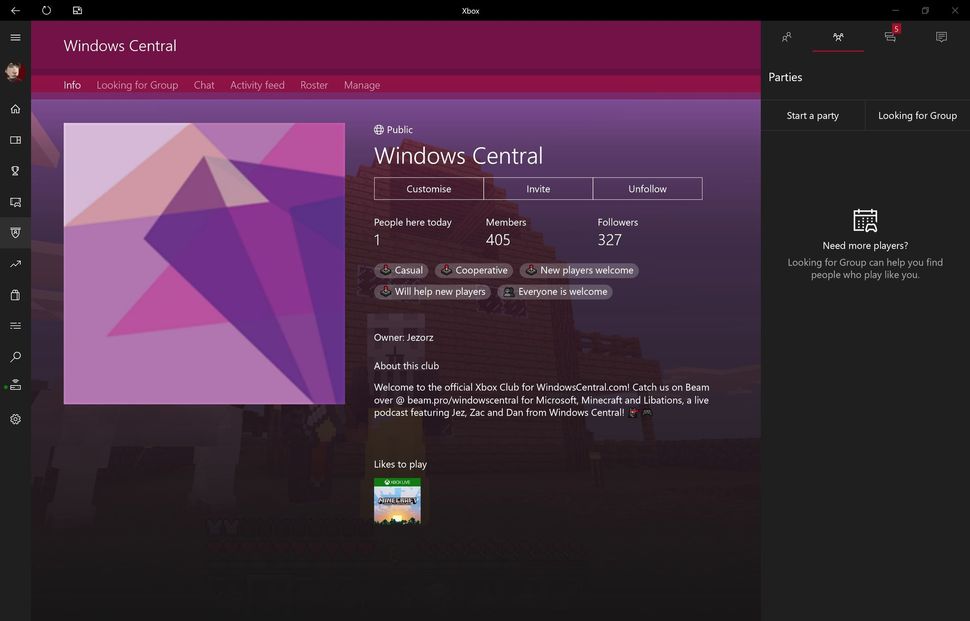
Task: Toggle the hamburger menu in top left
Action: click(14, 37)
